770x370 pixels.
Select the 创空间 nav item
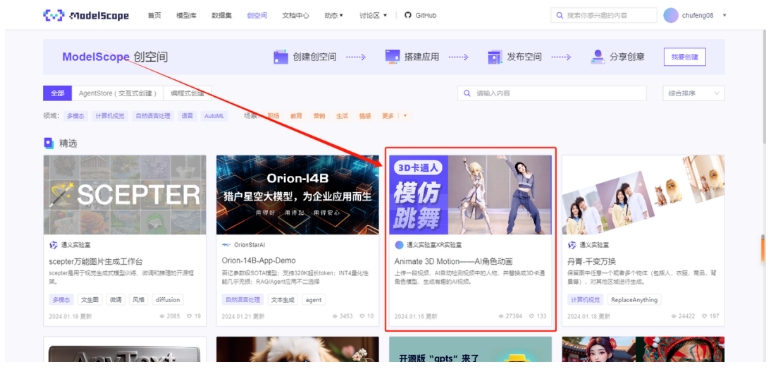(x=257, y=15)
